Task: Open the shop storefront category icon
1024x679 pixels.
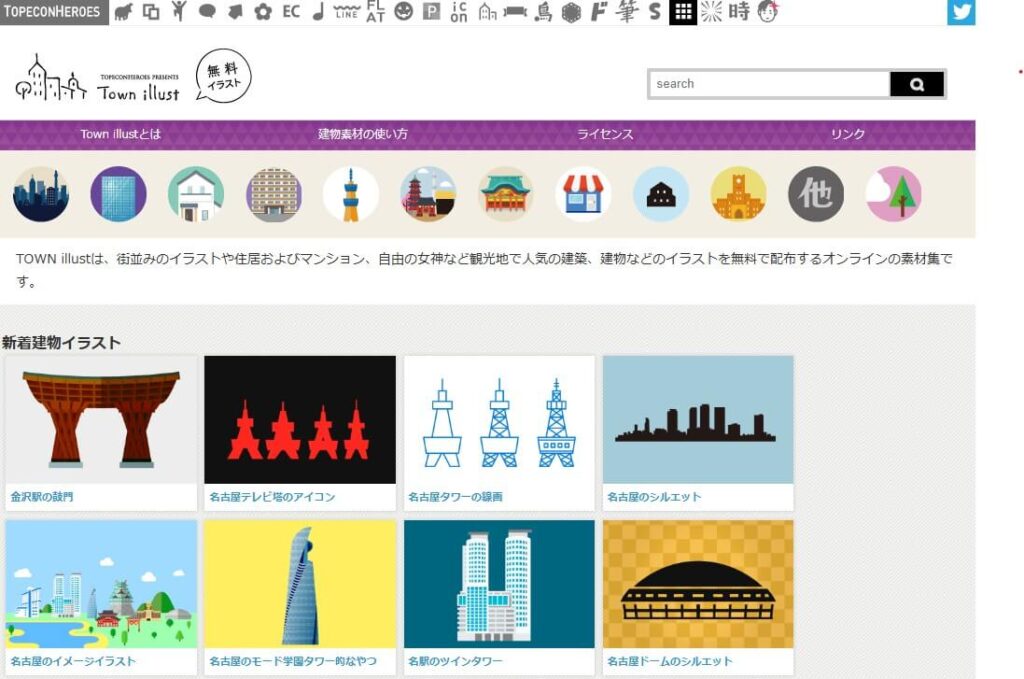Action: [x=585, y=195]
